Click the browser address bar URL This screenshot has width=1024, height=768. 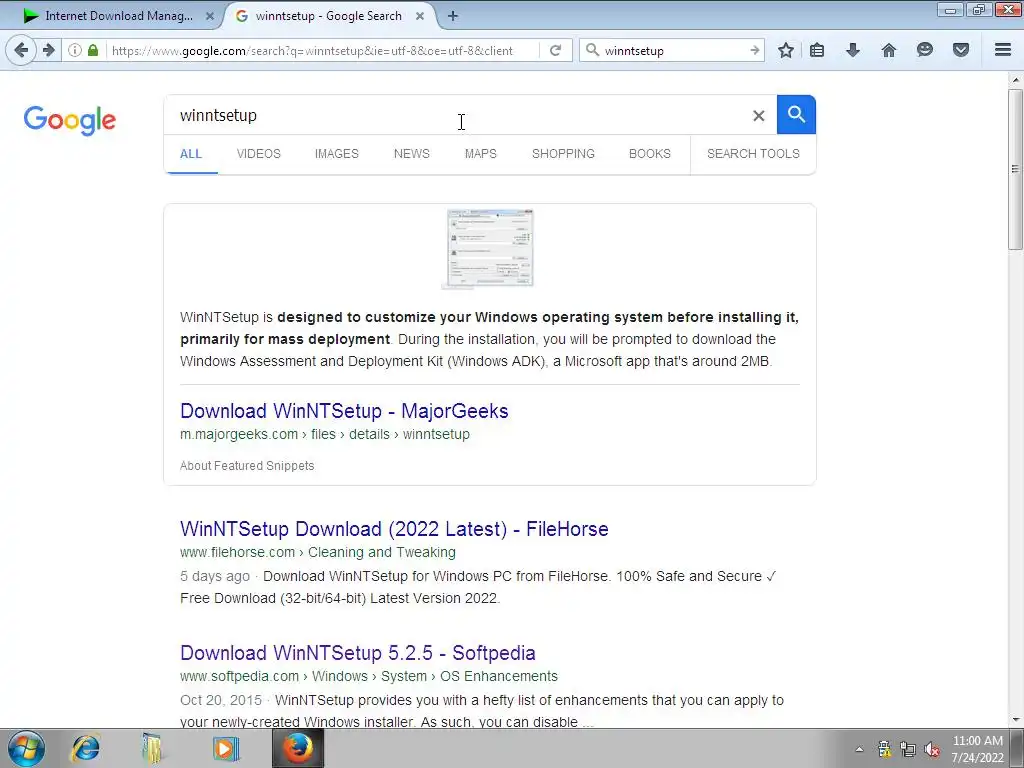(313, 50)
